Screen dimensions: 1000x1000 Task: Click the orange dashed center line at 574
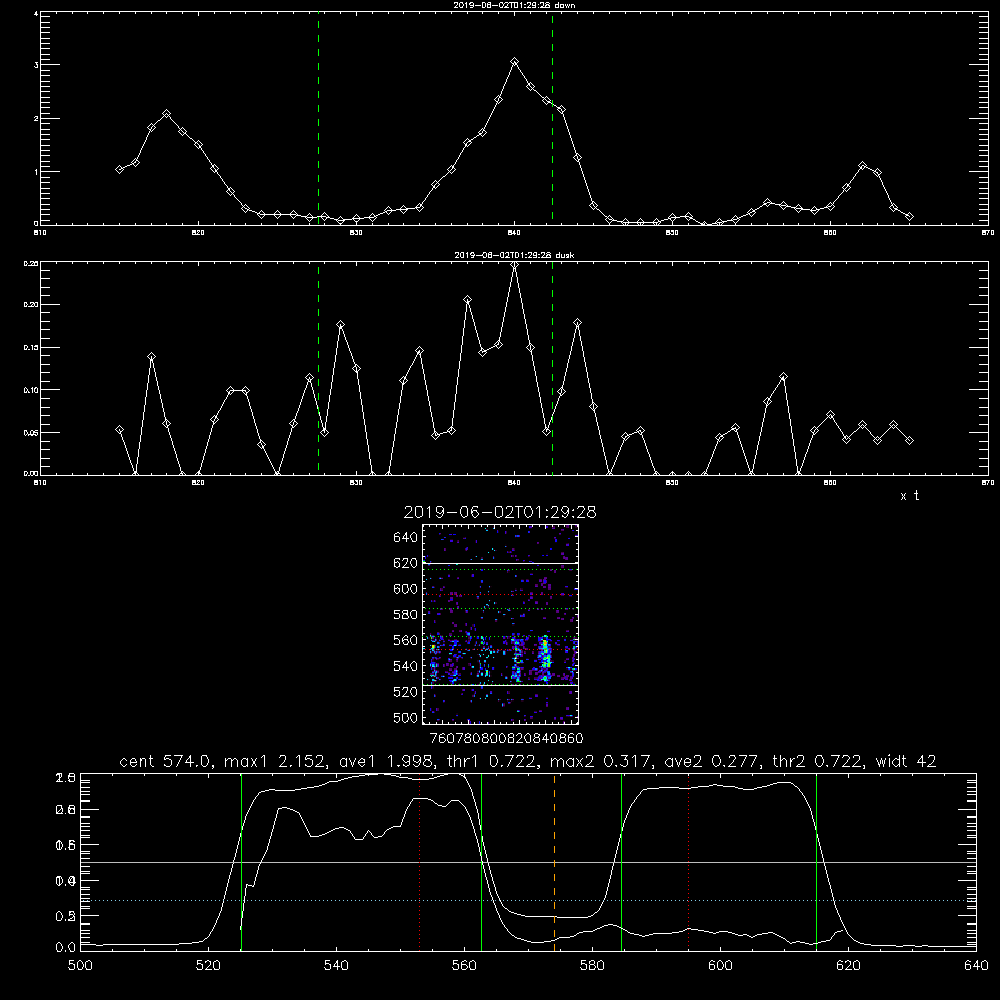(x=554, y=861)
